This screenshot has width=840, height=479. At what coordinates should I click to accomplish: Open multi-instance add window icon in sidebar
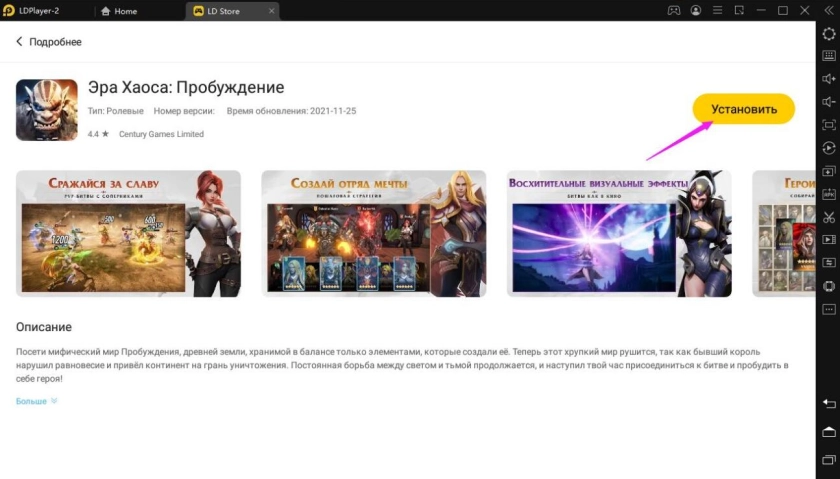[x=829, y=171]
